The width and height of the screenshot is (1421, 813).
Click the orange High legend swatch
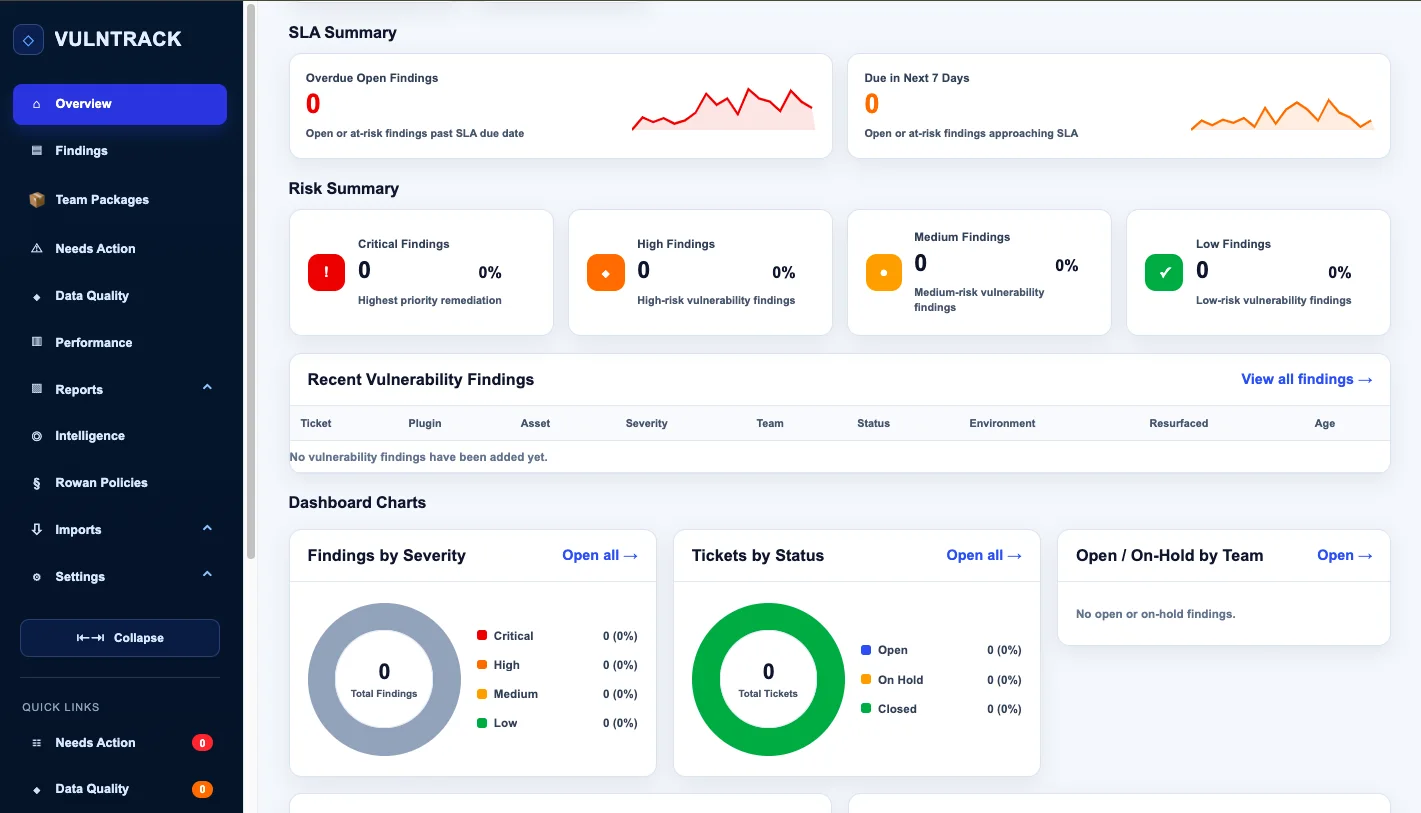click(x=482, y=664)
